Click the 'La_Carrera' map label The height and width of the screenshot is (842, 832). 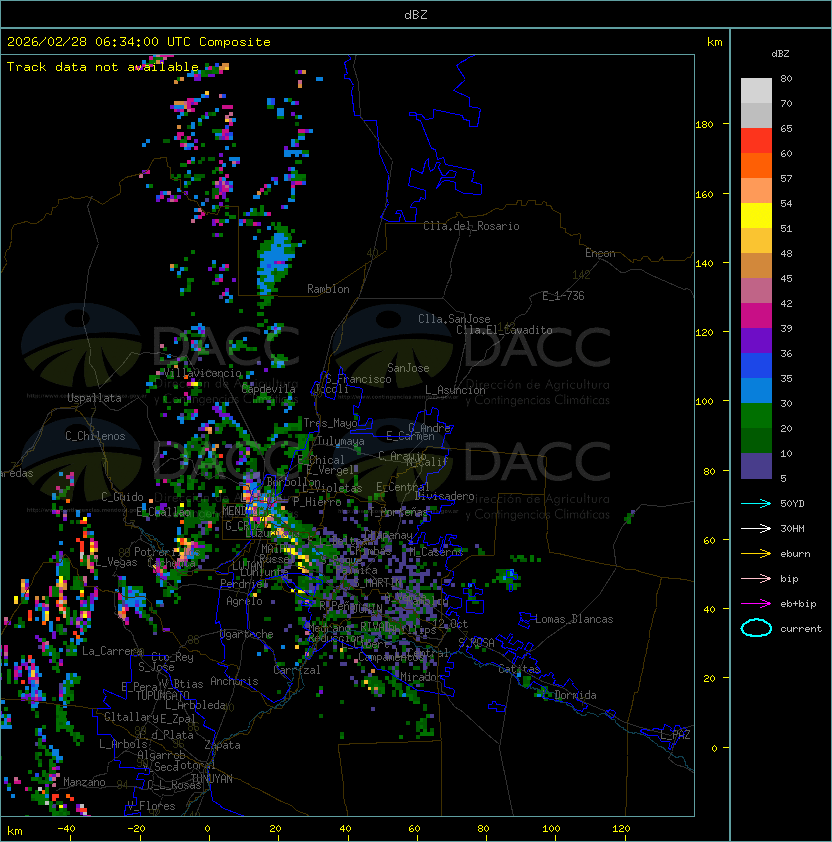pos(112,651)
